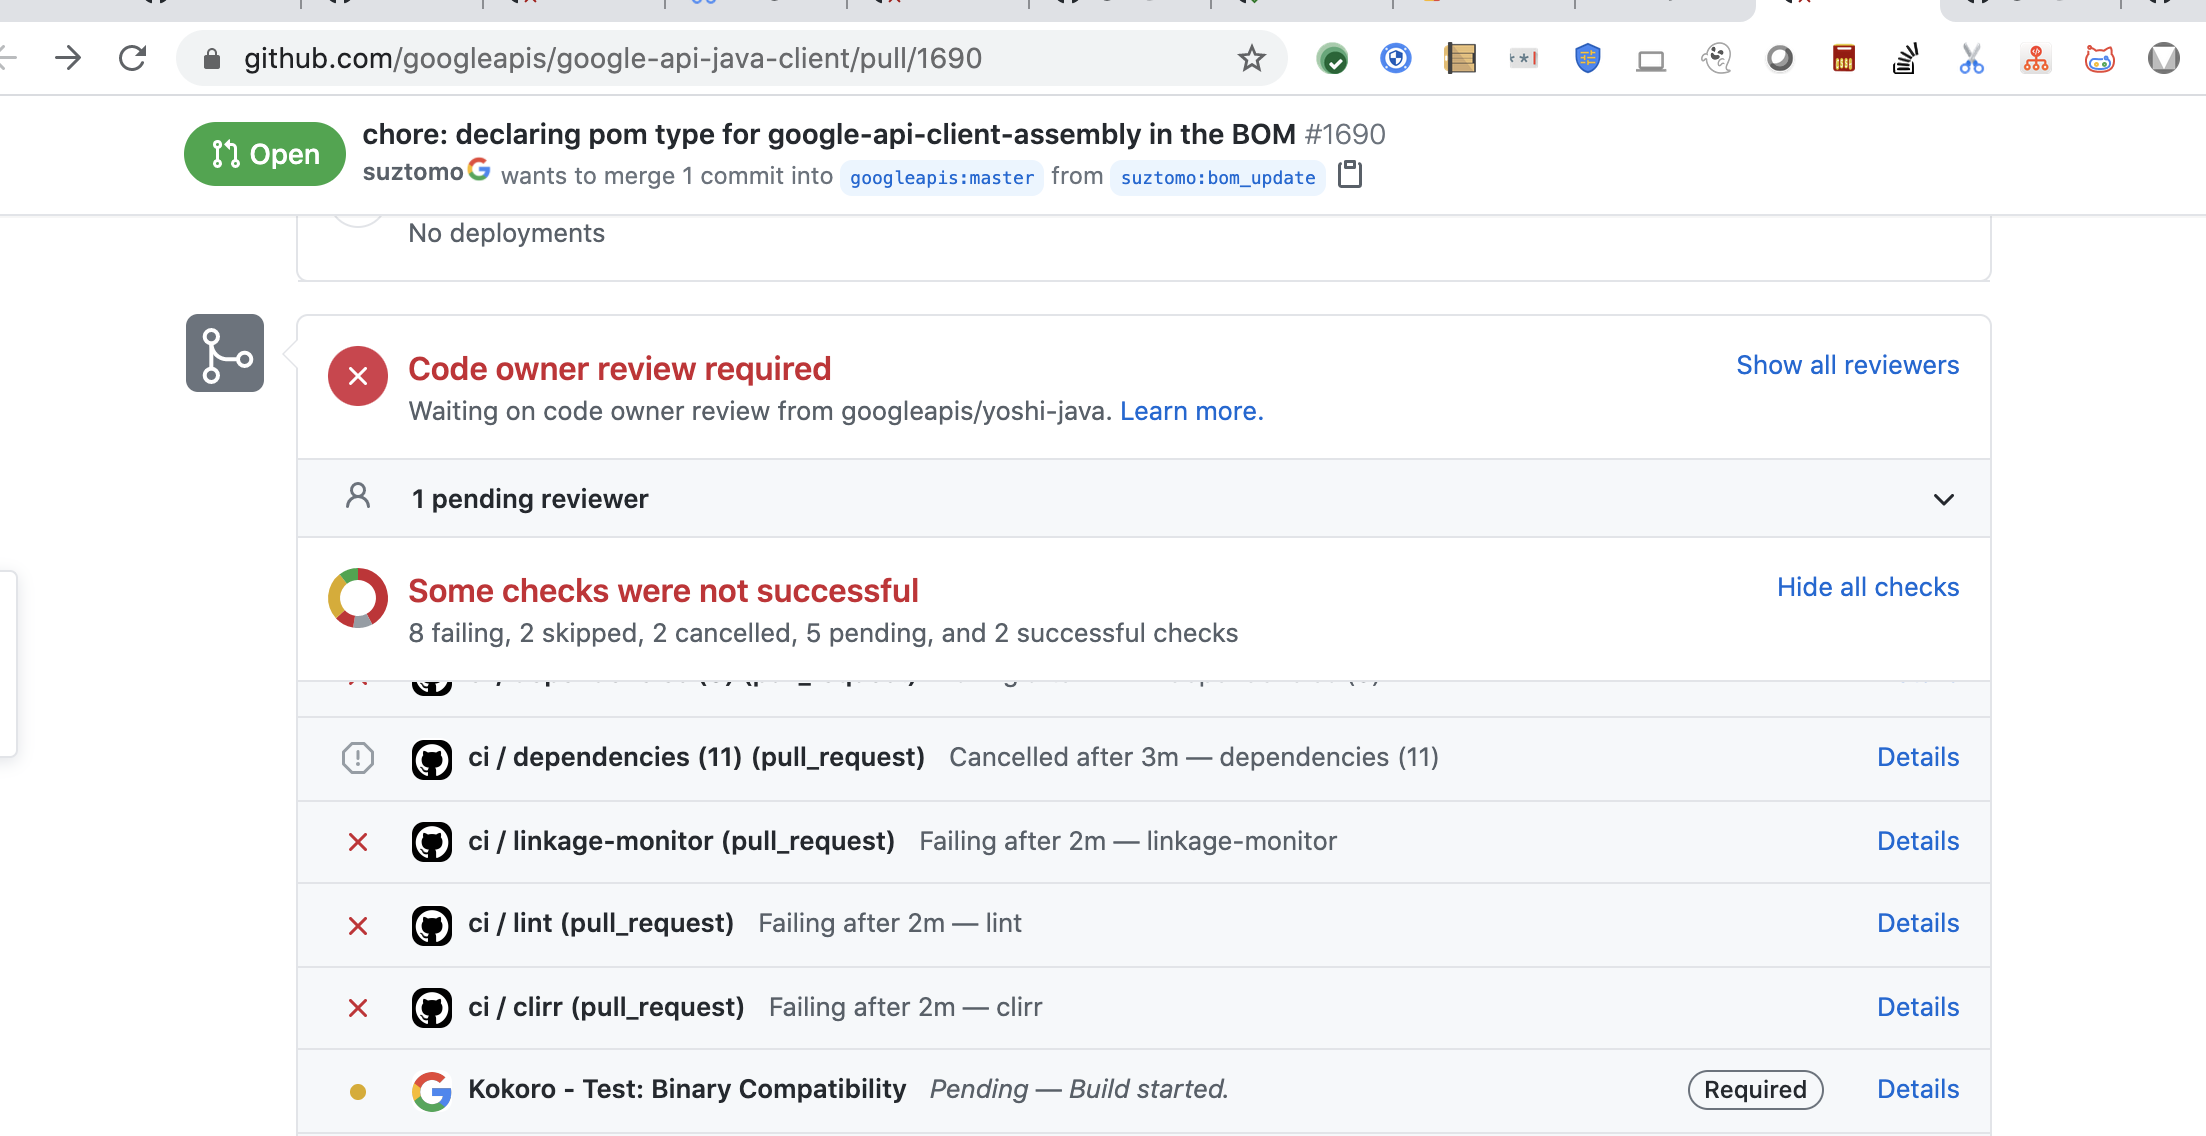
Task: Click the blue shield extension icon
Action: point(1587,59)
